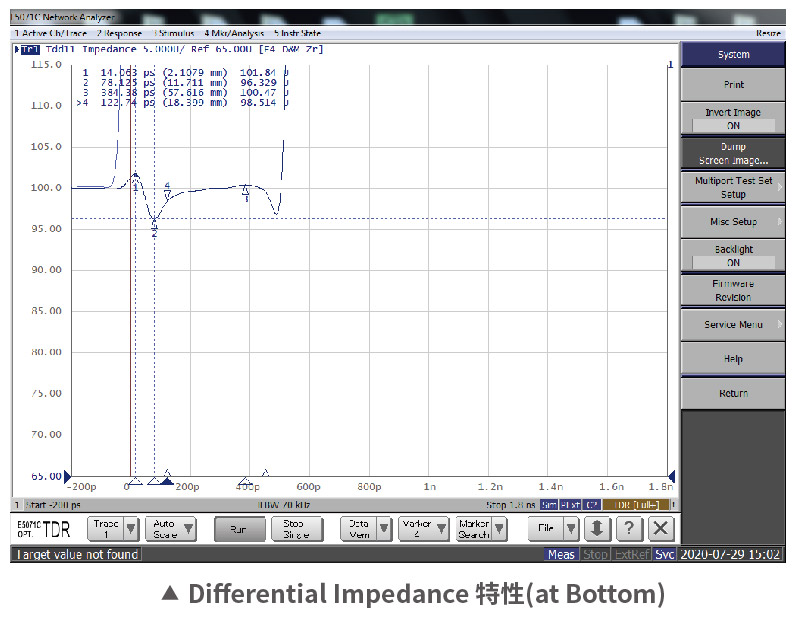This screenshot has height=626, width=798.
Task: Click the File button
Action: tap(547, 529)
